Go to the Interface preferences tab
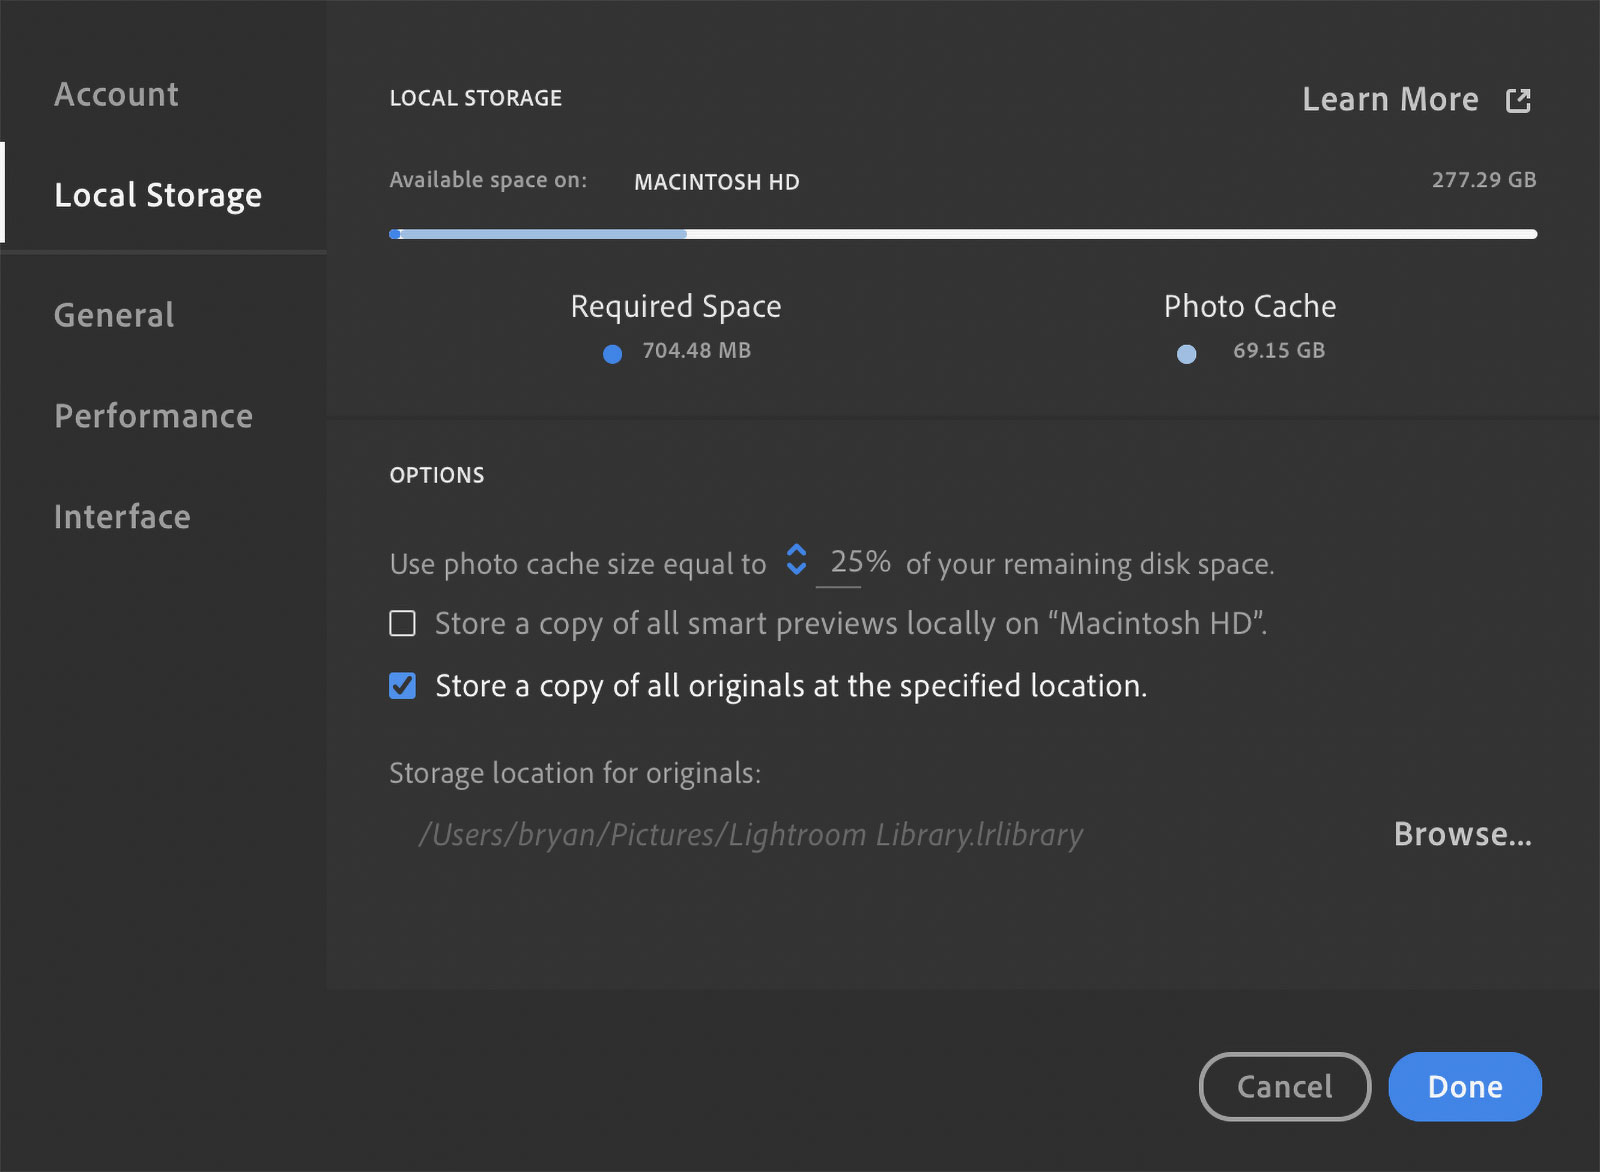 122,517
